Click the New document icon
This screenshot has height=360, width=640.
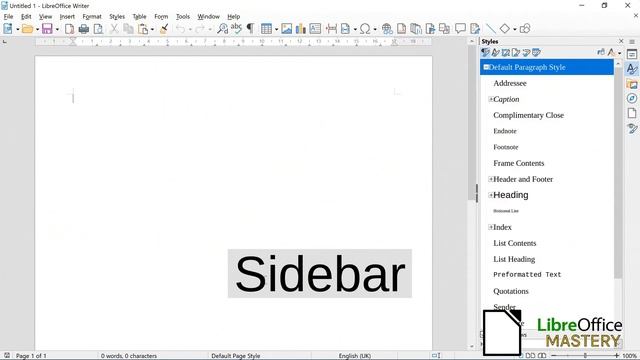(8, 29)
